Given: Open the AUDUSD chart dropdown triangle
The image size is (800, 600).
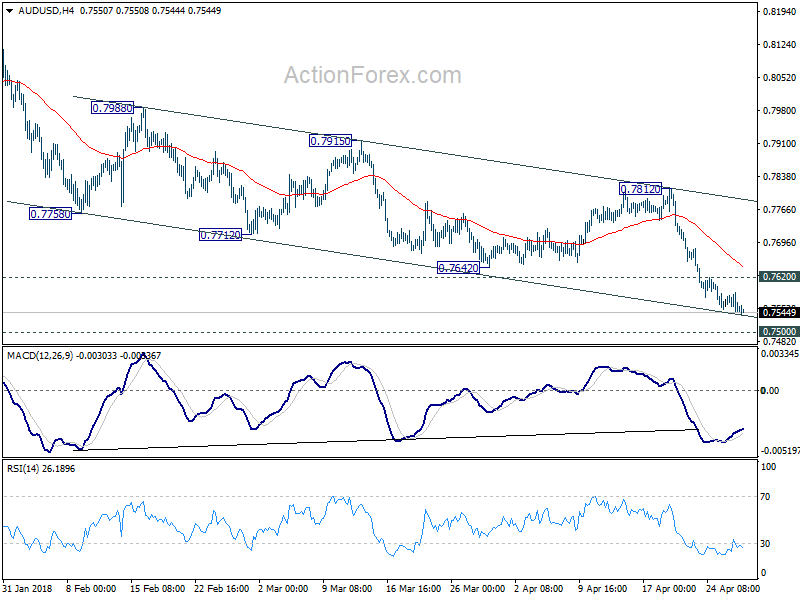Looking at the screenshot, I should (10, 11).
